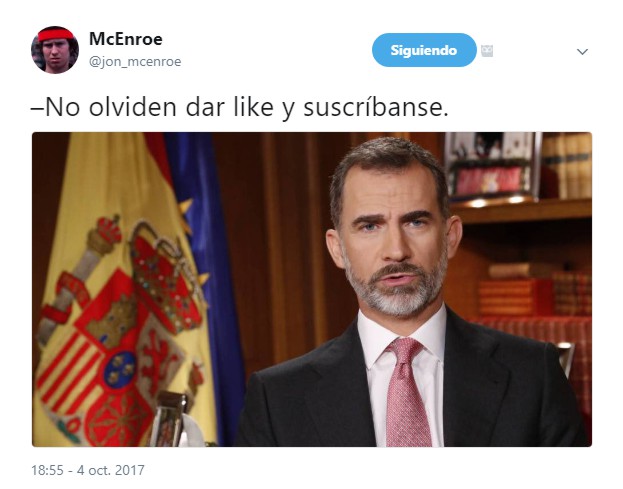Open the attached photo of the man in a suit

312,289
